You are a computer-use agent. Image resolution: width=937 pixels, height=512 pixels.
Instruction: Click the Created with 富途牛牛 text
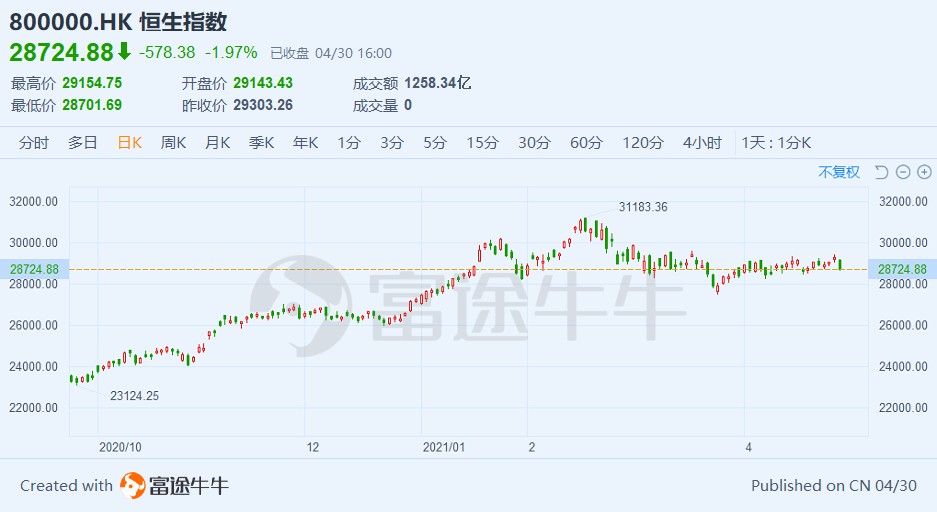tap(124, 485)
